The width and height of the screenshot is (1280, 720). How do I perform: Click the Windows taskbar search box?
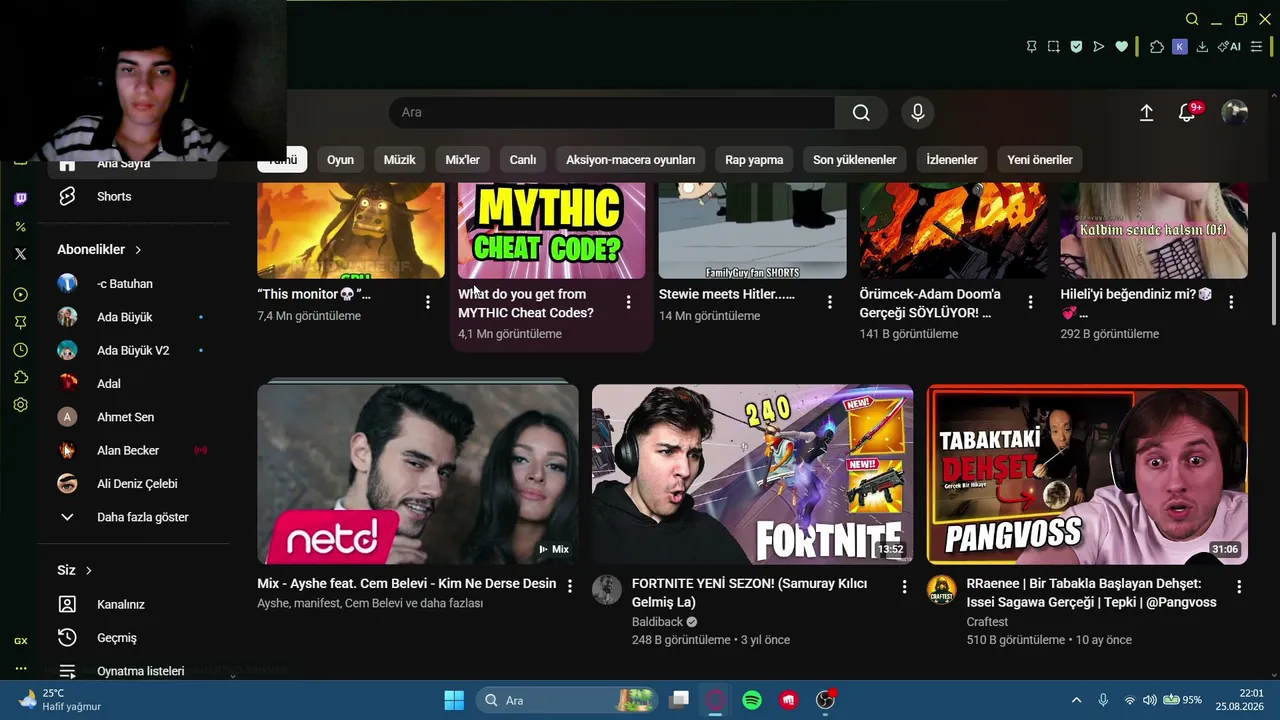coord(567,700)
